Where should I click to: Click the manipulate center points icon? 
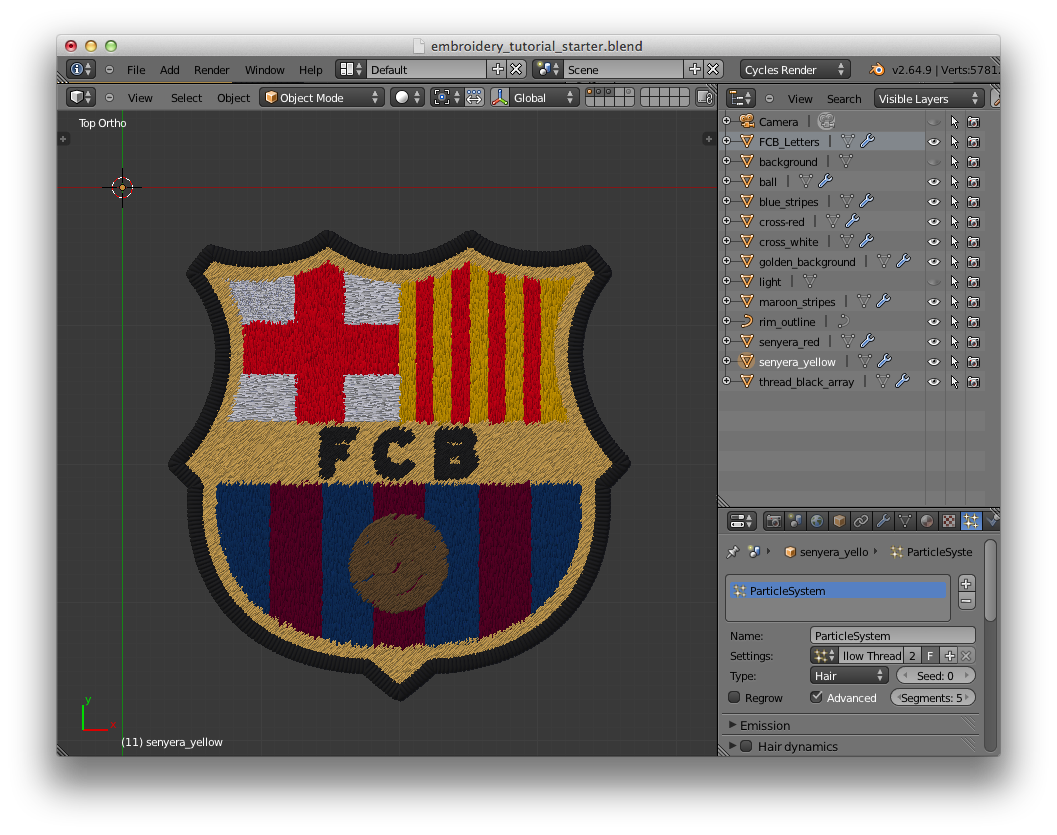click(x=475, y=98)
